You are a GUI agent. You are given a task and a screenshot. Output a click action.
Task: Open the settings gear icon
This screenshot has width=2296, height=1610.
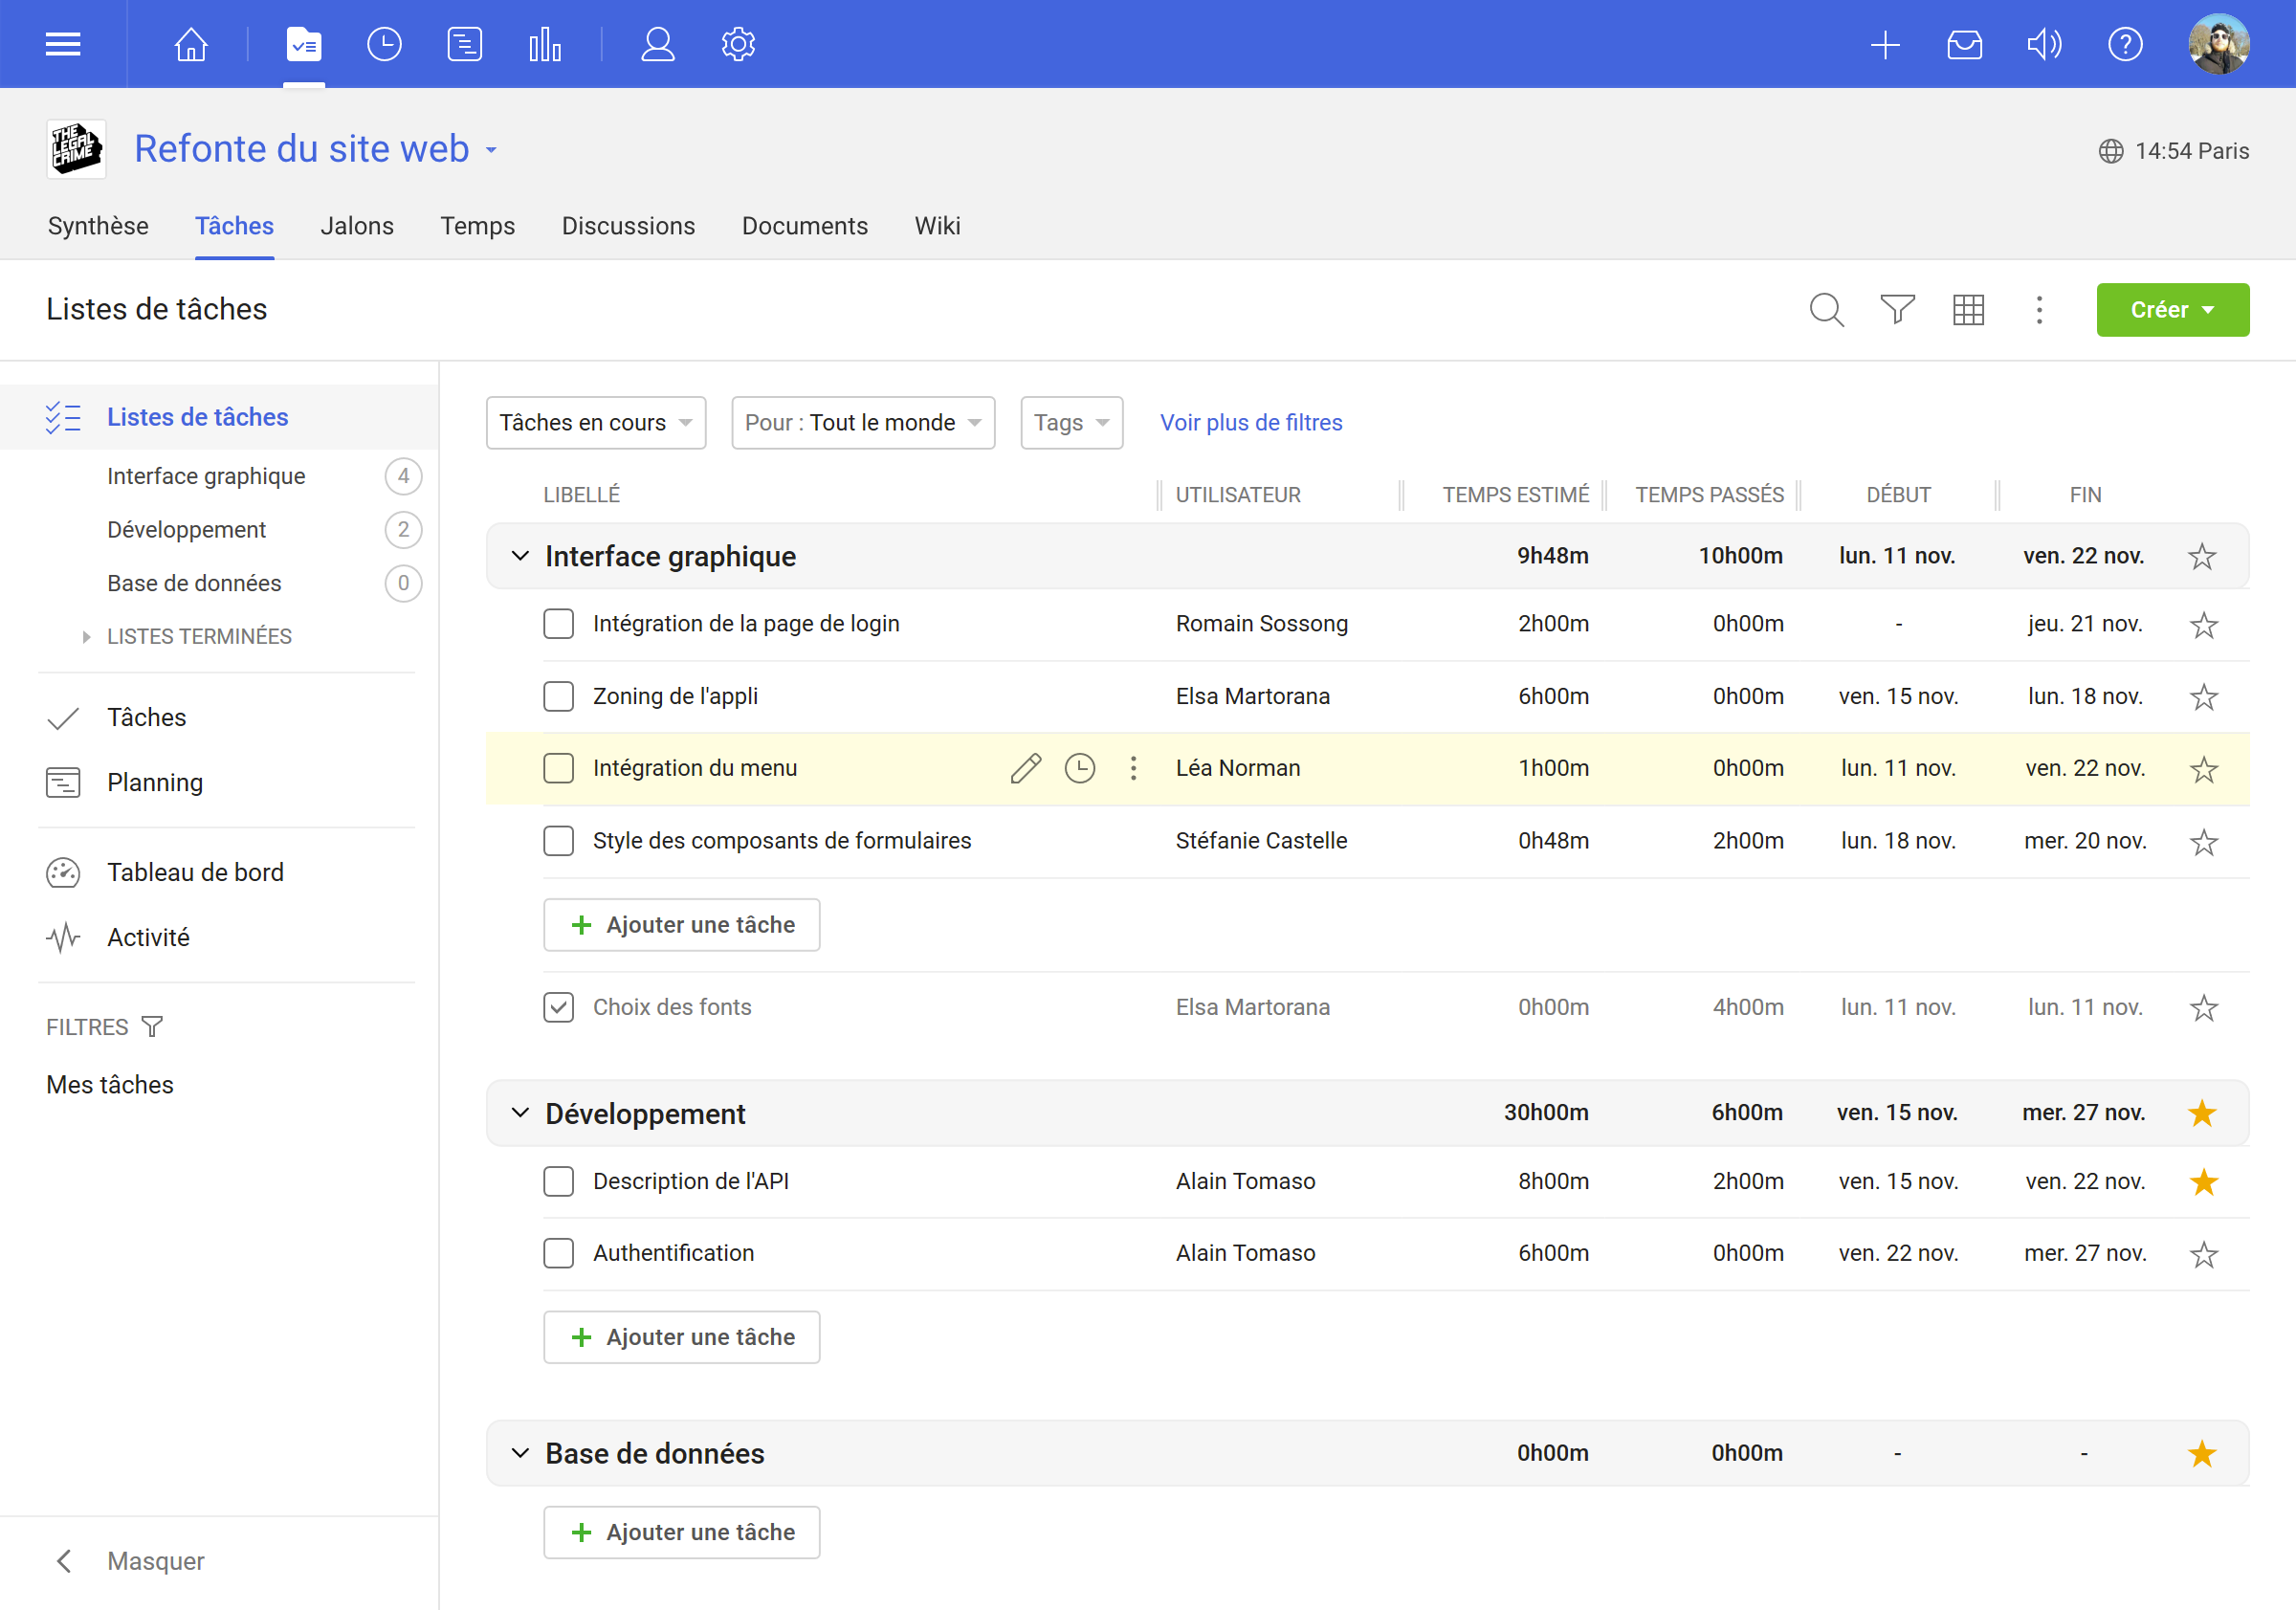pos(738,44)
